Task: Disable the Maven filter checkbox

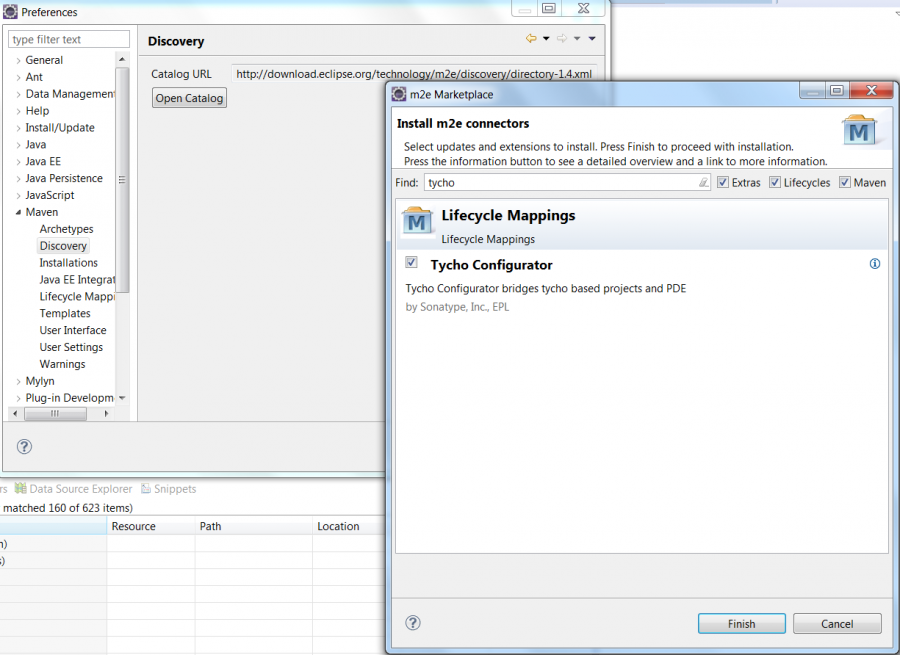Action: [845, 183]
